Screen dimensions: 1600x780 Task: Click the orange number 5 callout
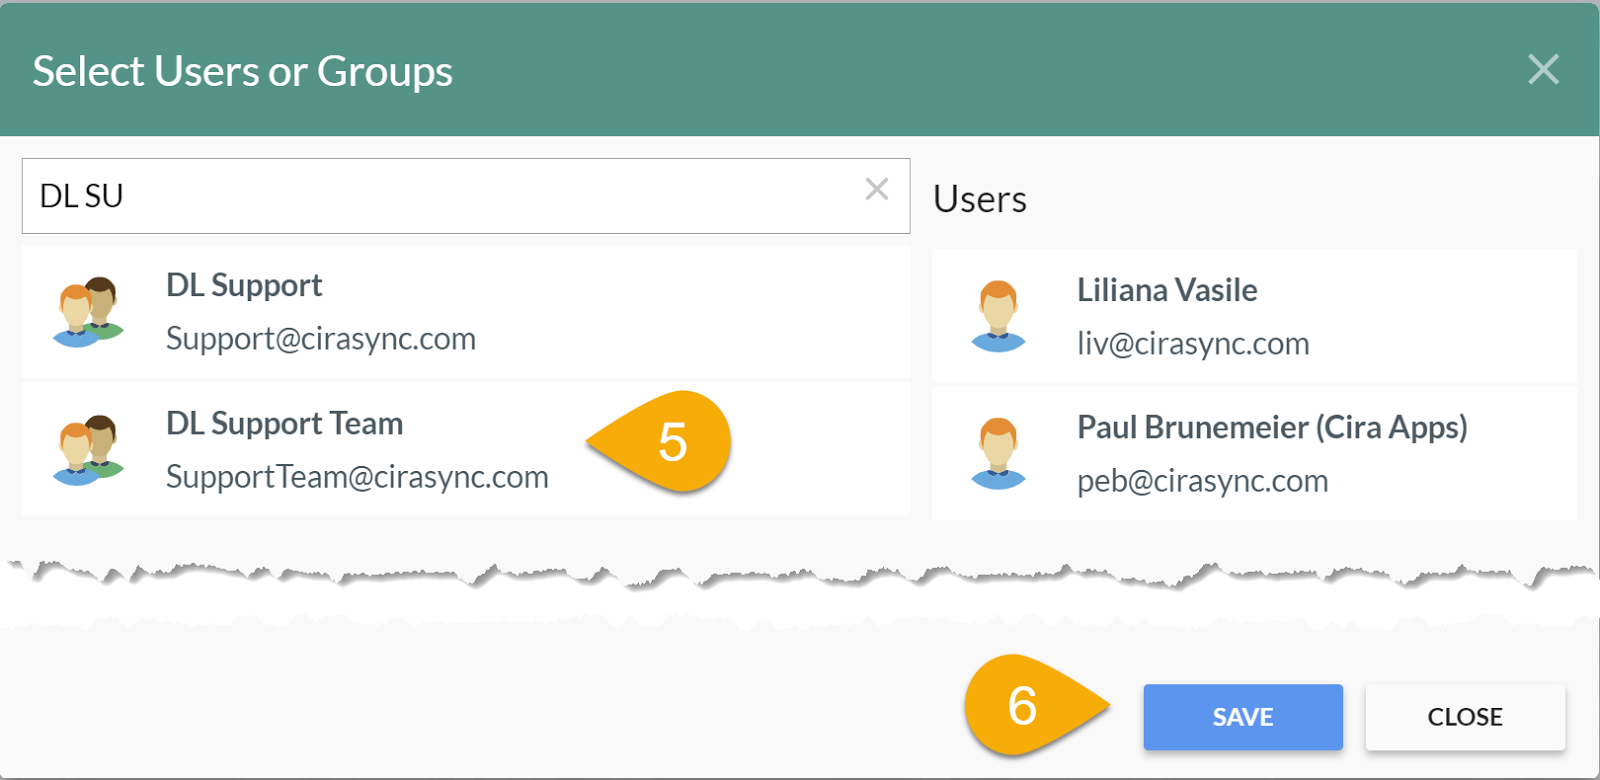(670, 442)
